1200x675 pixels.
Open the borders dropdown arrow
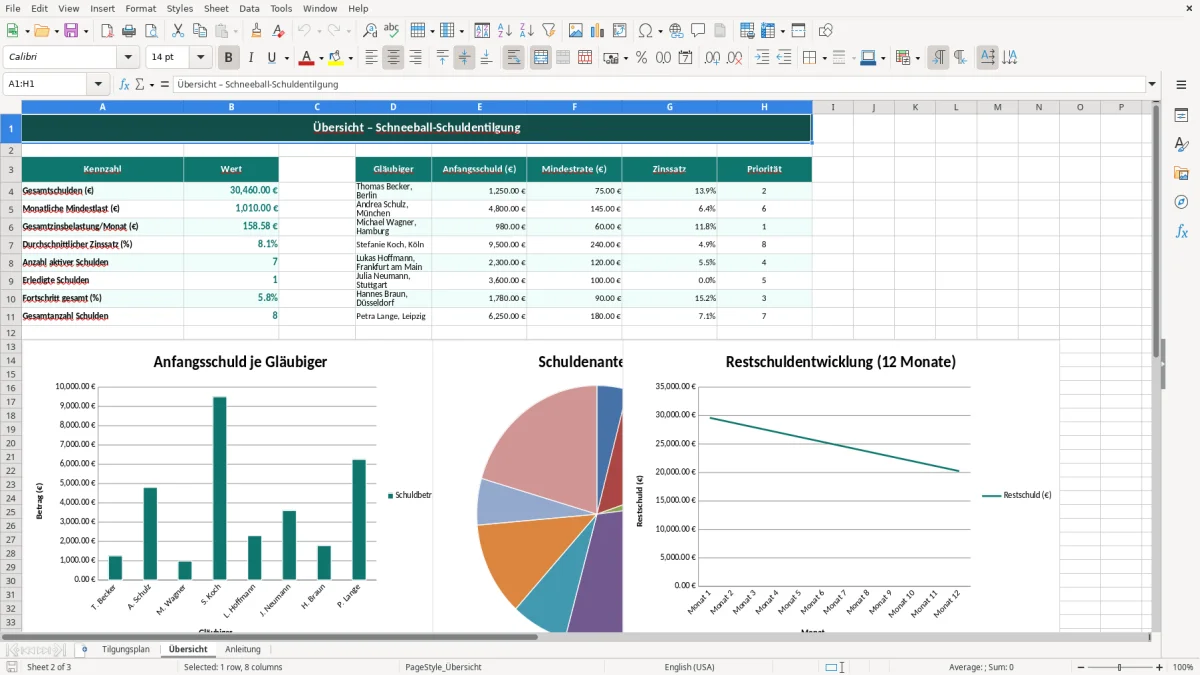824,58
